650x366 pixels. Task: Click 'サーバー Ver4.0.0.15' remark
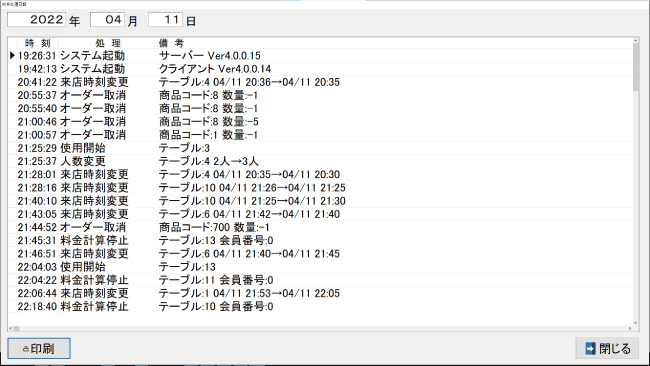tap(210, 56)
